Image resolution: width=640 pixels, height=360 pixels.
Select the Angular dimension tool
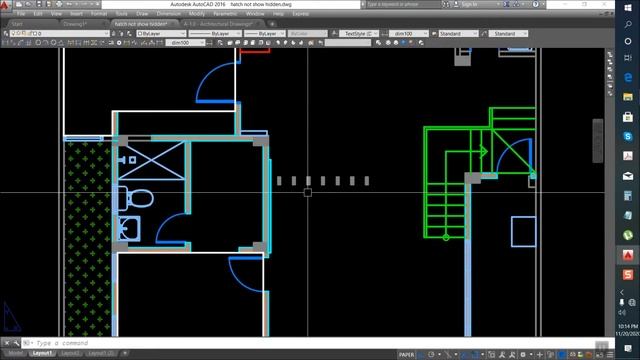coord(60,43)
